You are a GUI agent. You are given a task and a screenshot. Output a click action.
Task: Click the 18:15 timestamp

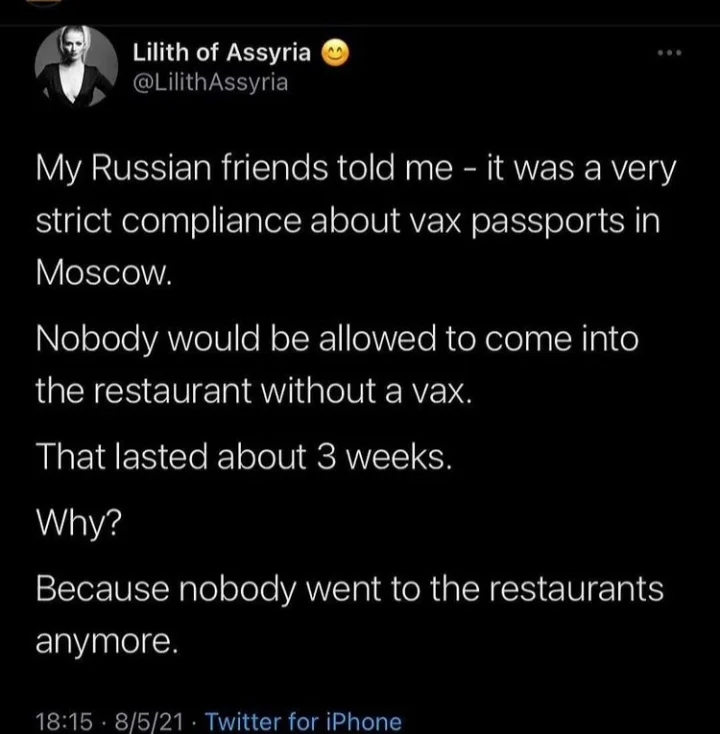(61, 720)
